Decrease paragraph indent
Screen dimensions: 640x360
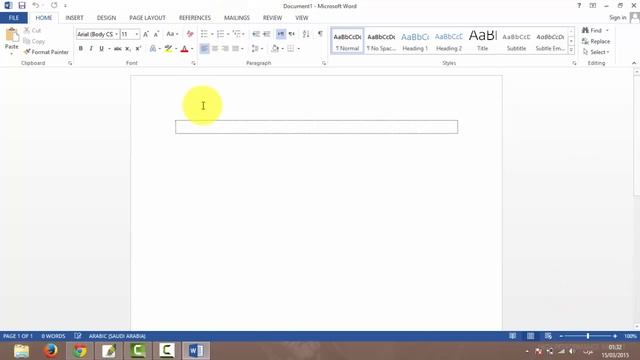256,34
